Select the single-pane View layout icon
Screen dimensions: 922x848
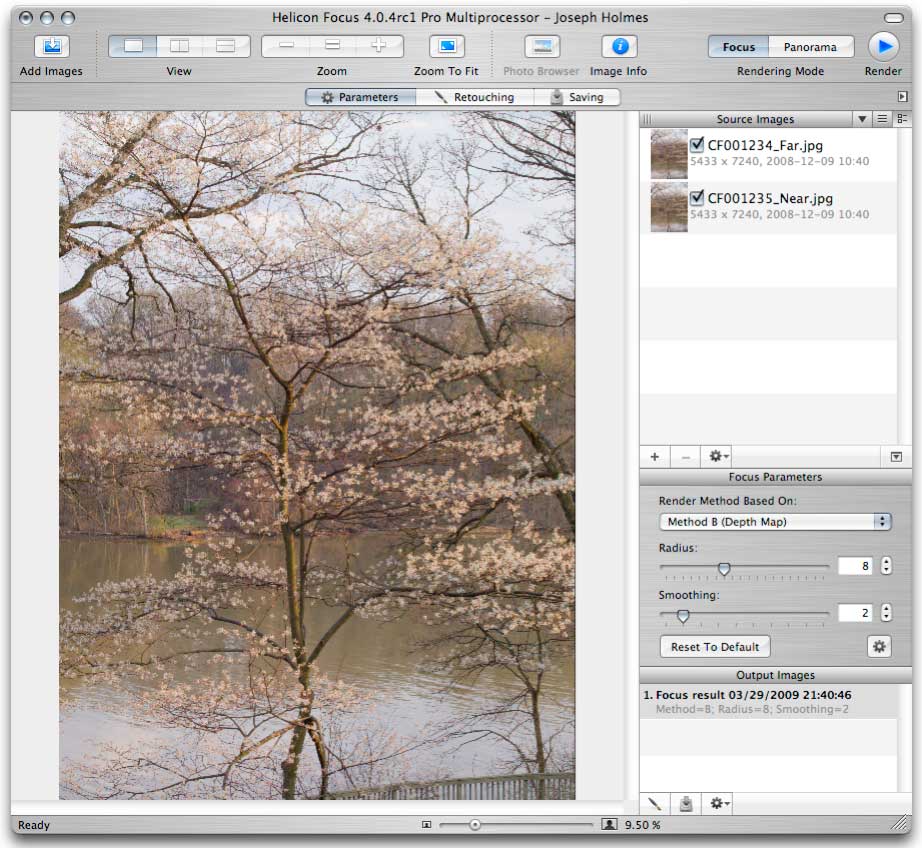point(133,46)
